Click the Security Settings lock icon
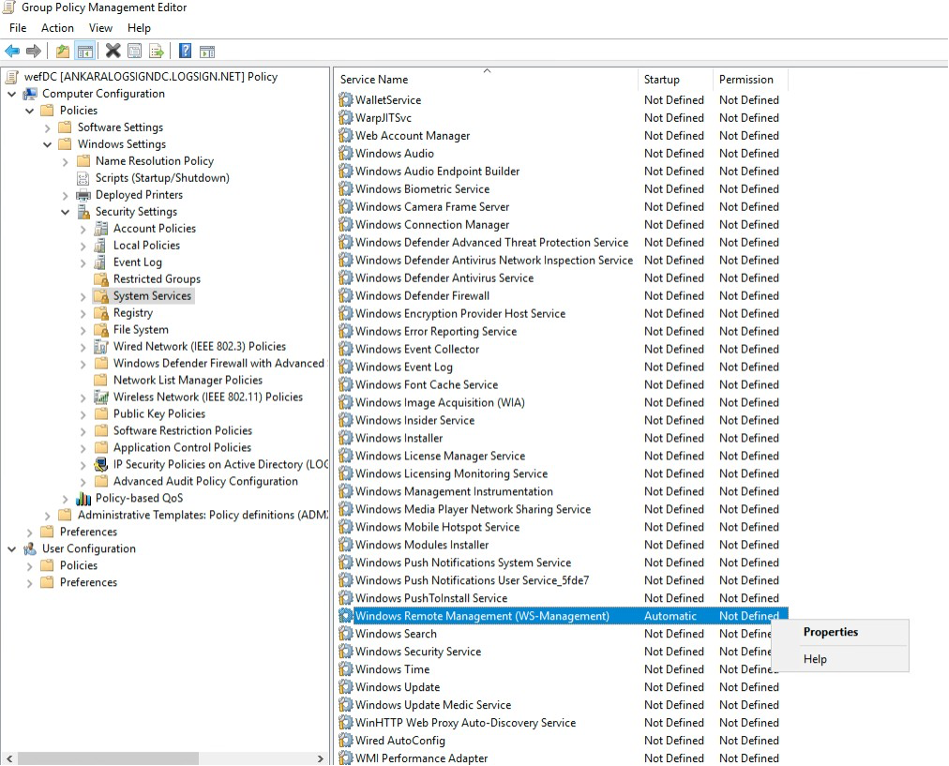Screen dimensions: 949x766 click(84, 212)
